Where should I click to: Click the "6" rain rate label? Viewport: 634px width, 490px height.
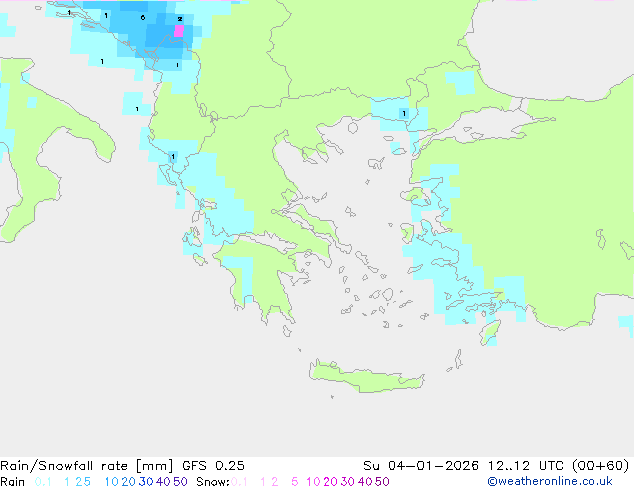coord(143,17)
